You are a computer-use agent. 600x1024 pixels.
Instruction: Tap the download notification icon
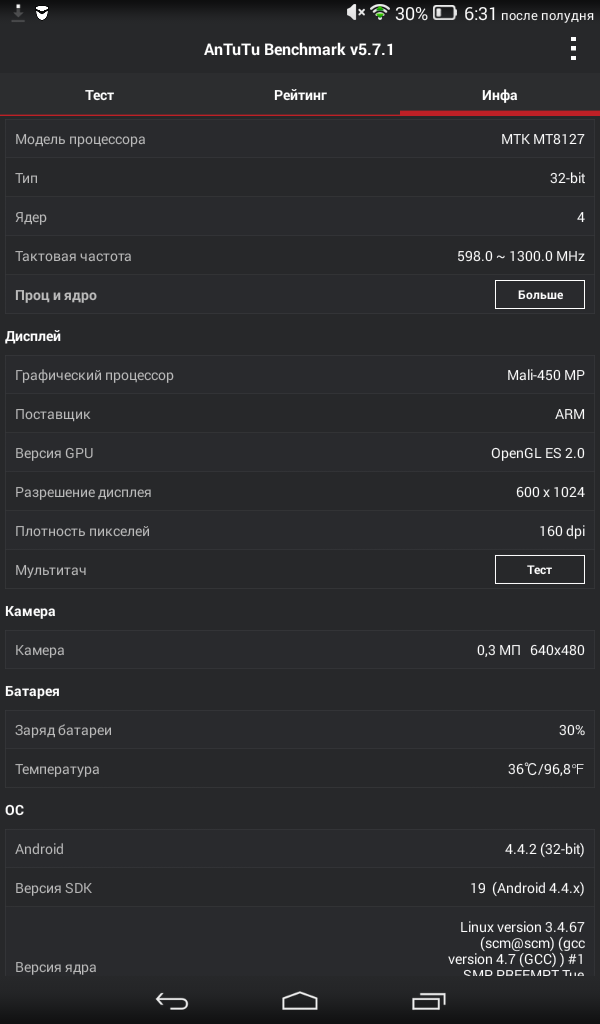tap(18, 12)
